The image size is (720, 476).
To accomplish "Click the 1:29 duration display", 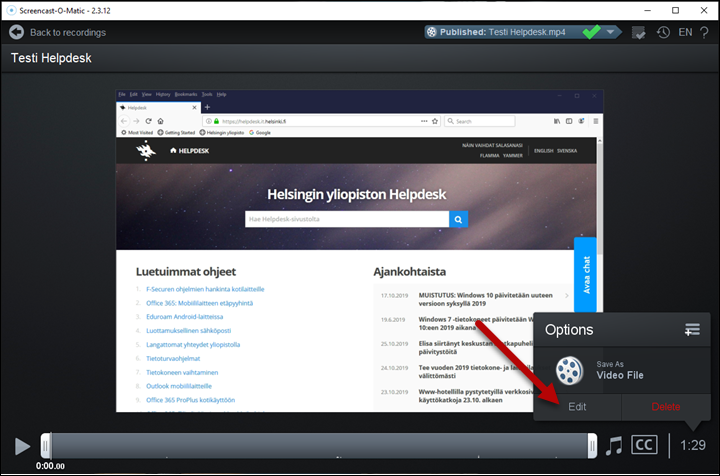I will coord(692,445).
